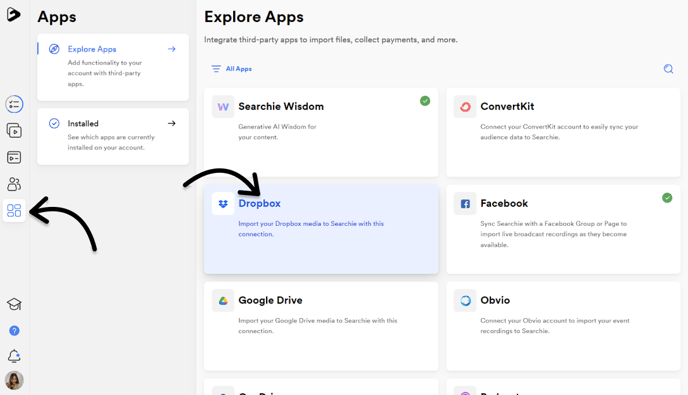688x395 pixels.
Task: Open the Google Drive app card
Action: click(x=321, y=327)
